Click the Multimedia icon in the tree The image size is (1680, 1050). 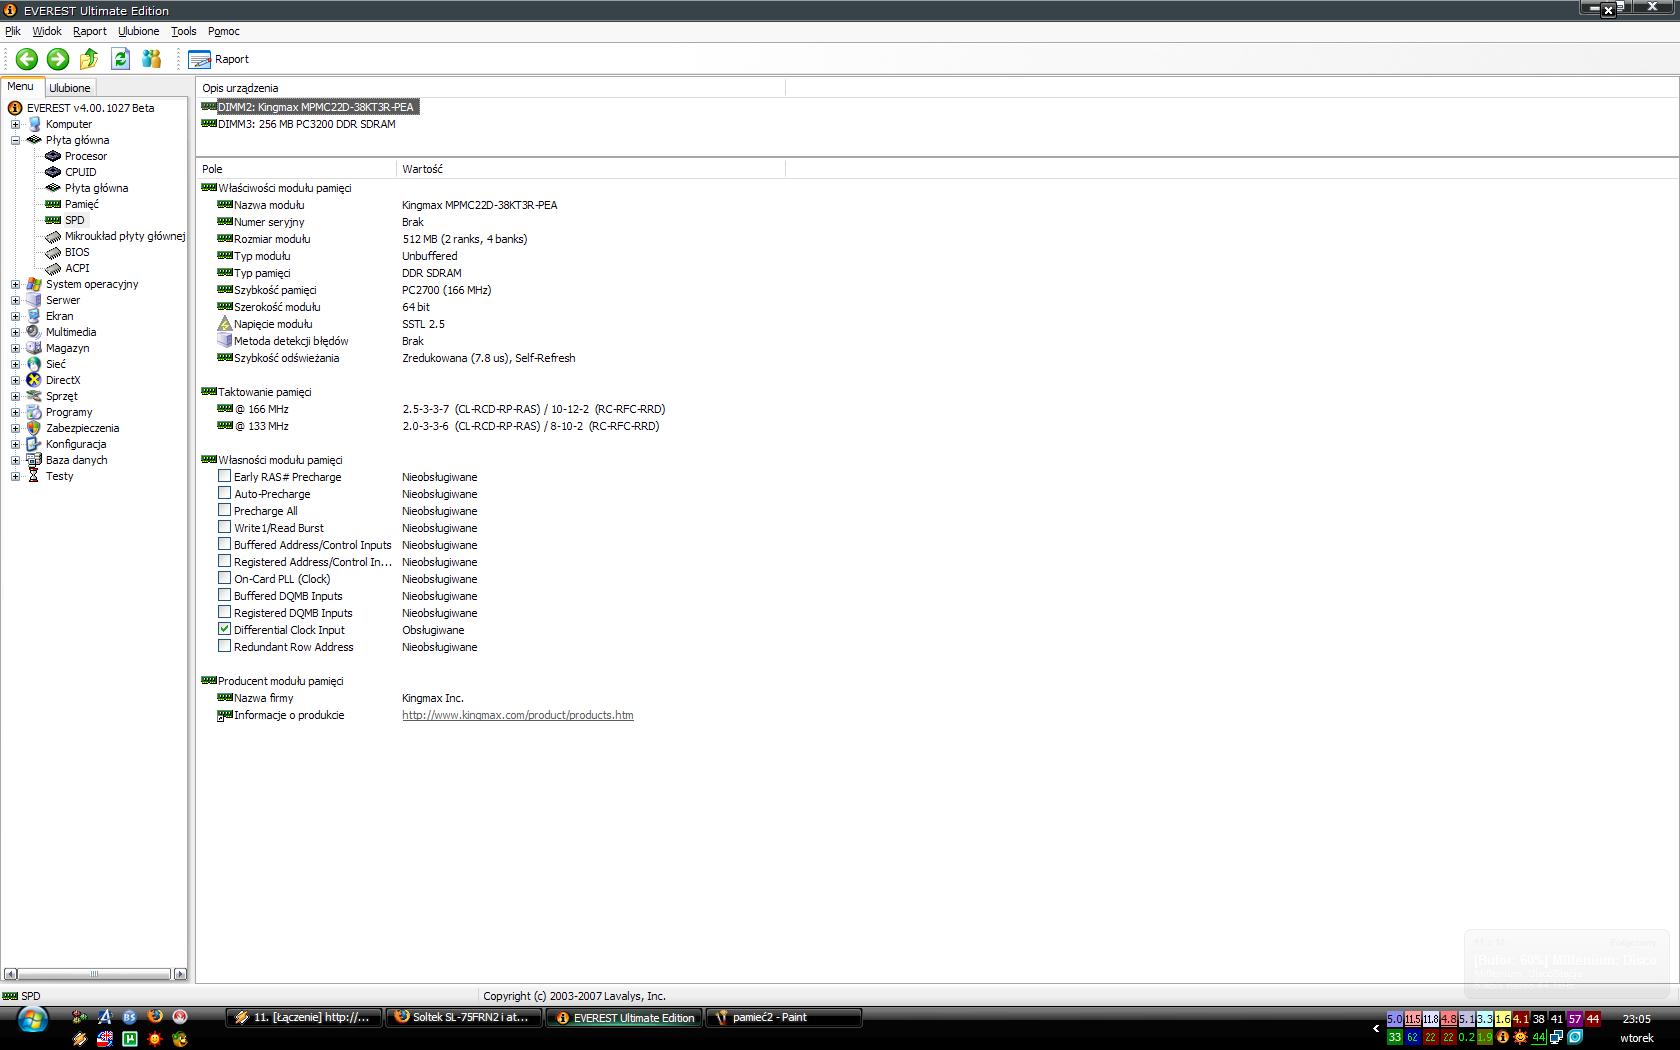click(x=34, y=332)
